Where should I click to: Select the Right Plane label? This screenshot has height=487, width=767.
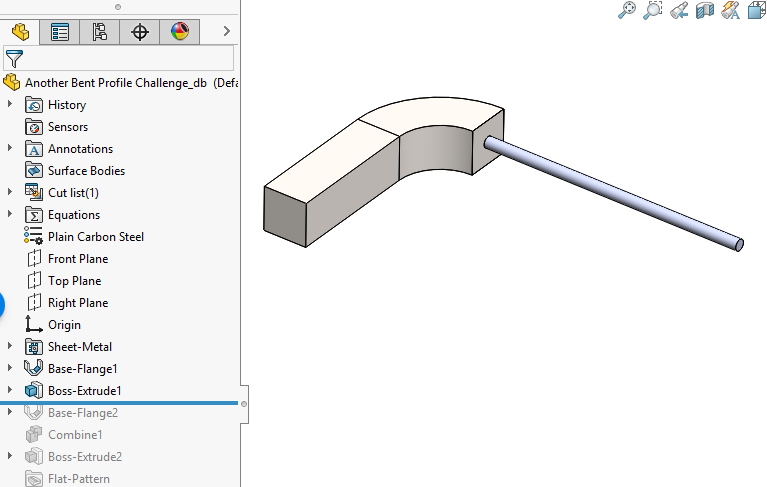[x=78, y=303]
